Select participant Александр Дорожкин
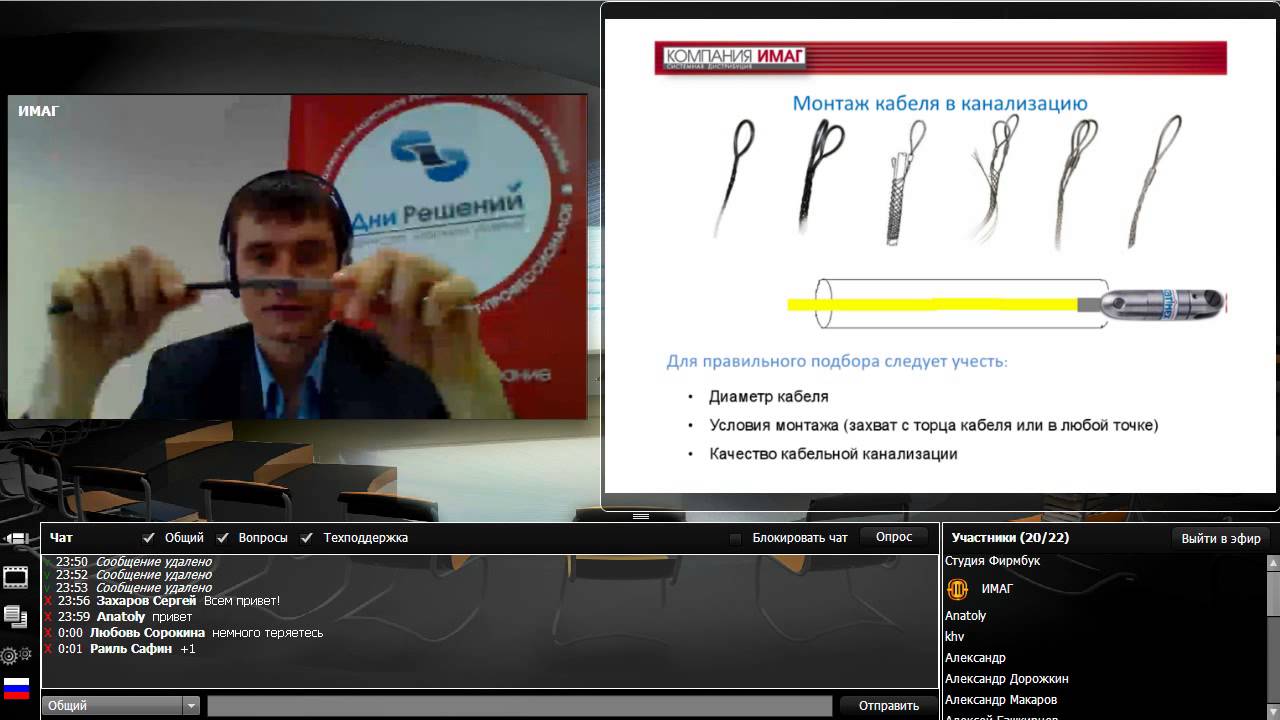Screen dimensions: 1280x720 pyautogui.click(x=1007, y=679)
